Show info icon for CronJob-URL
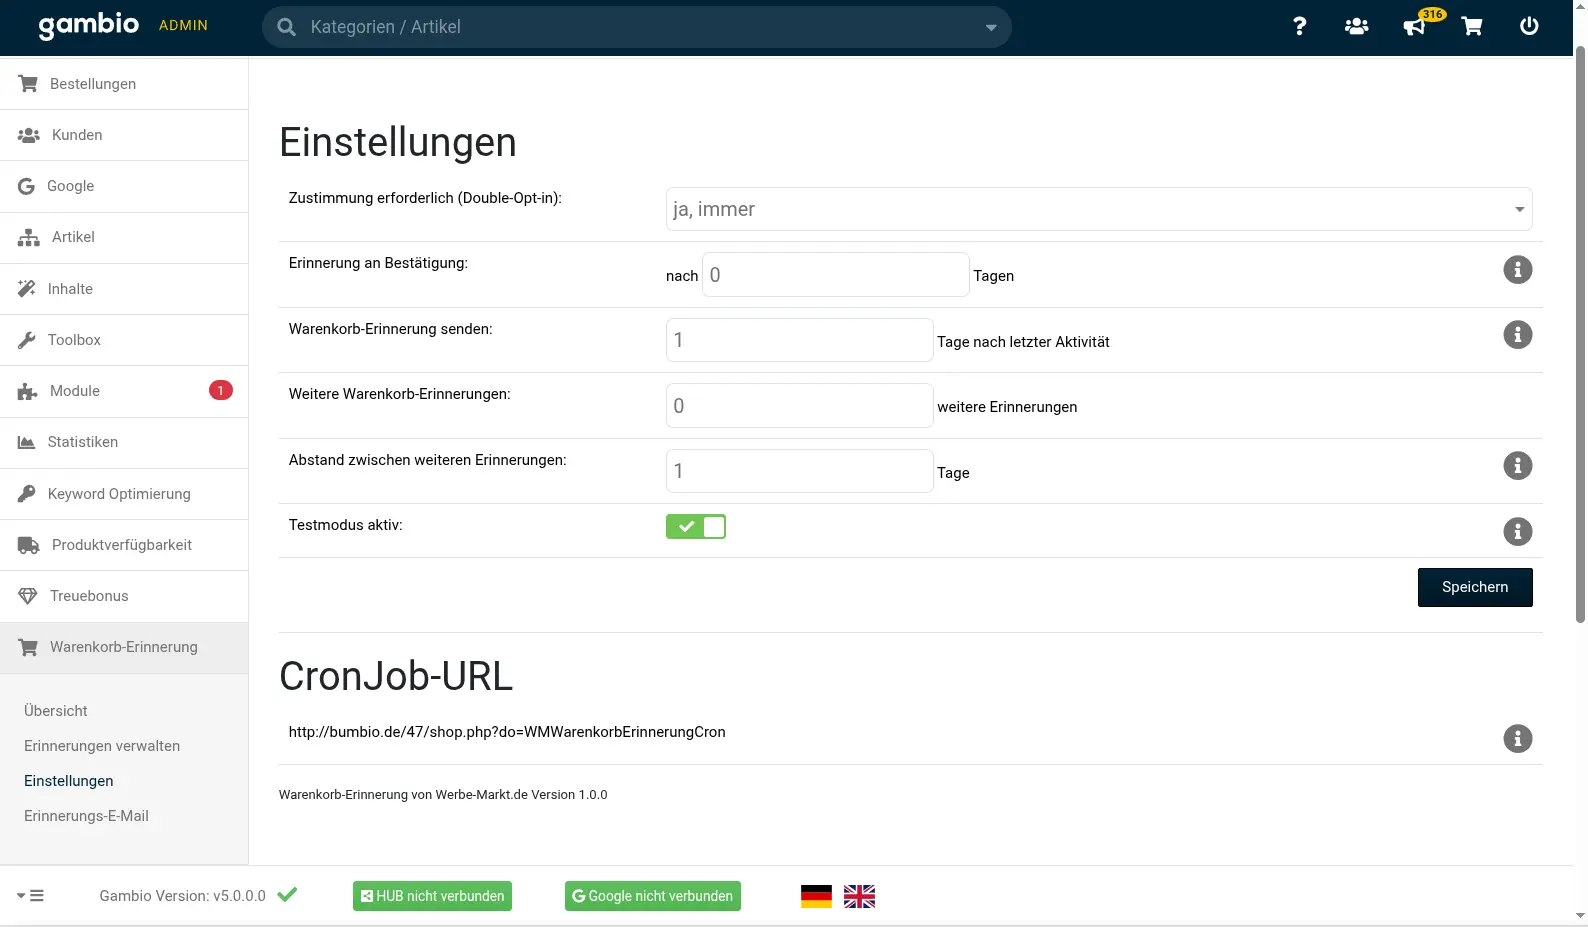Image resolution: width=1588 pixels, height=927 pixels. click(1517, 739)
